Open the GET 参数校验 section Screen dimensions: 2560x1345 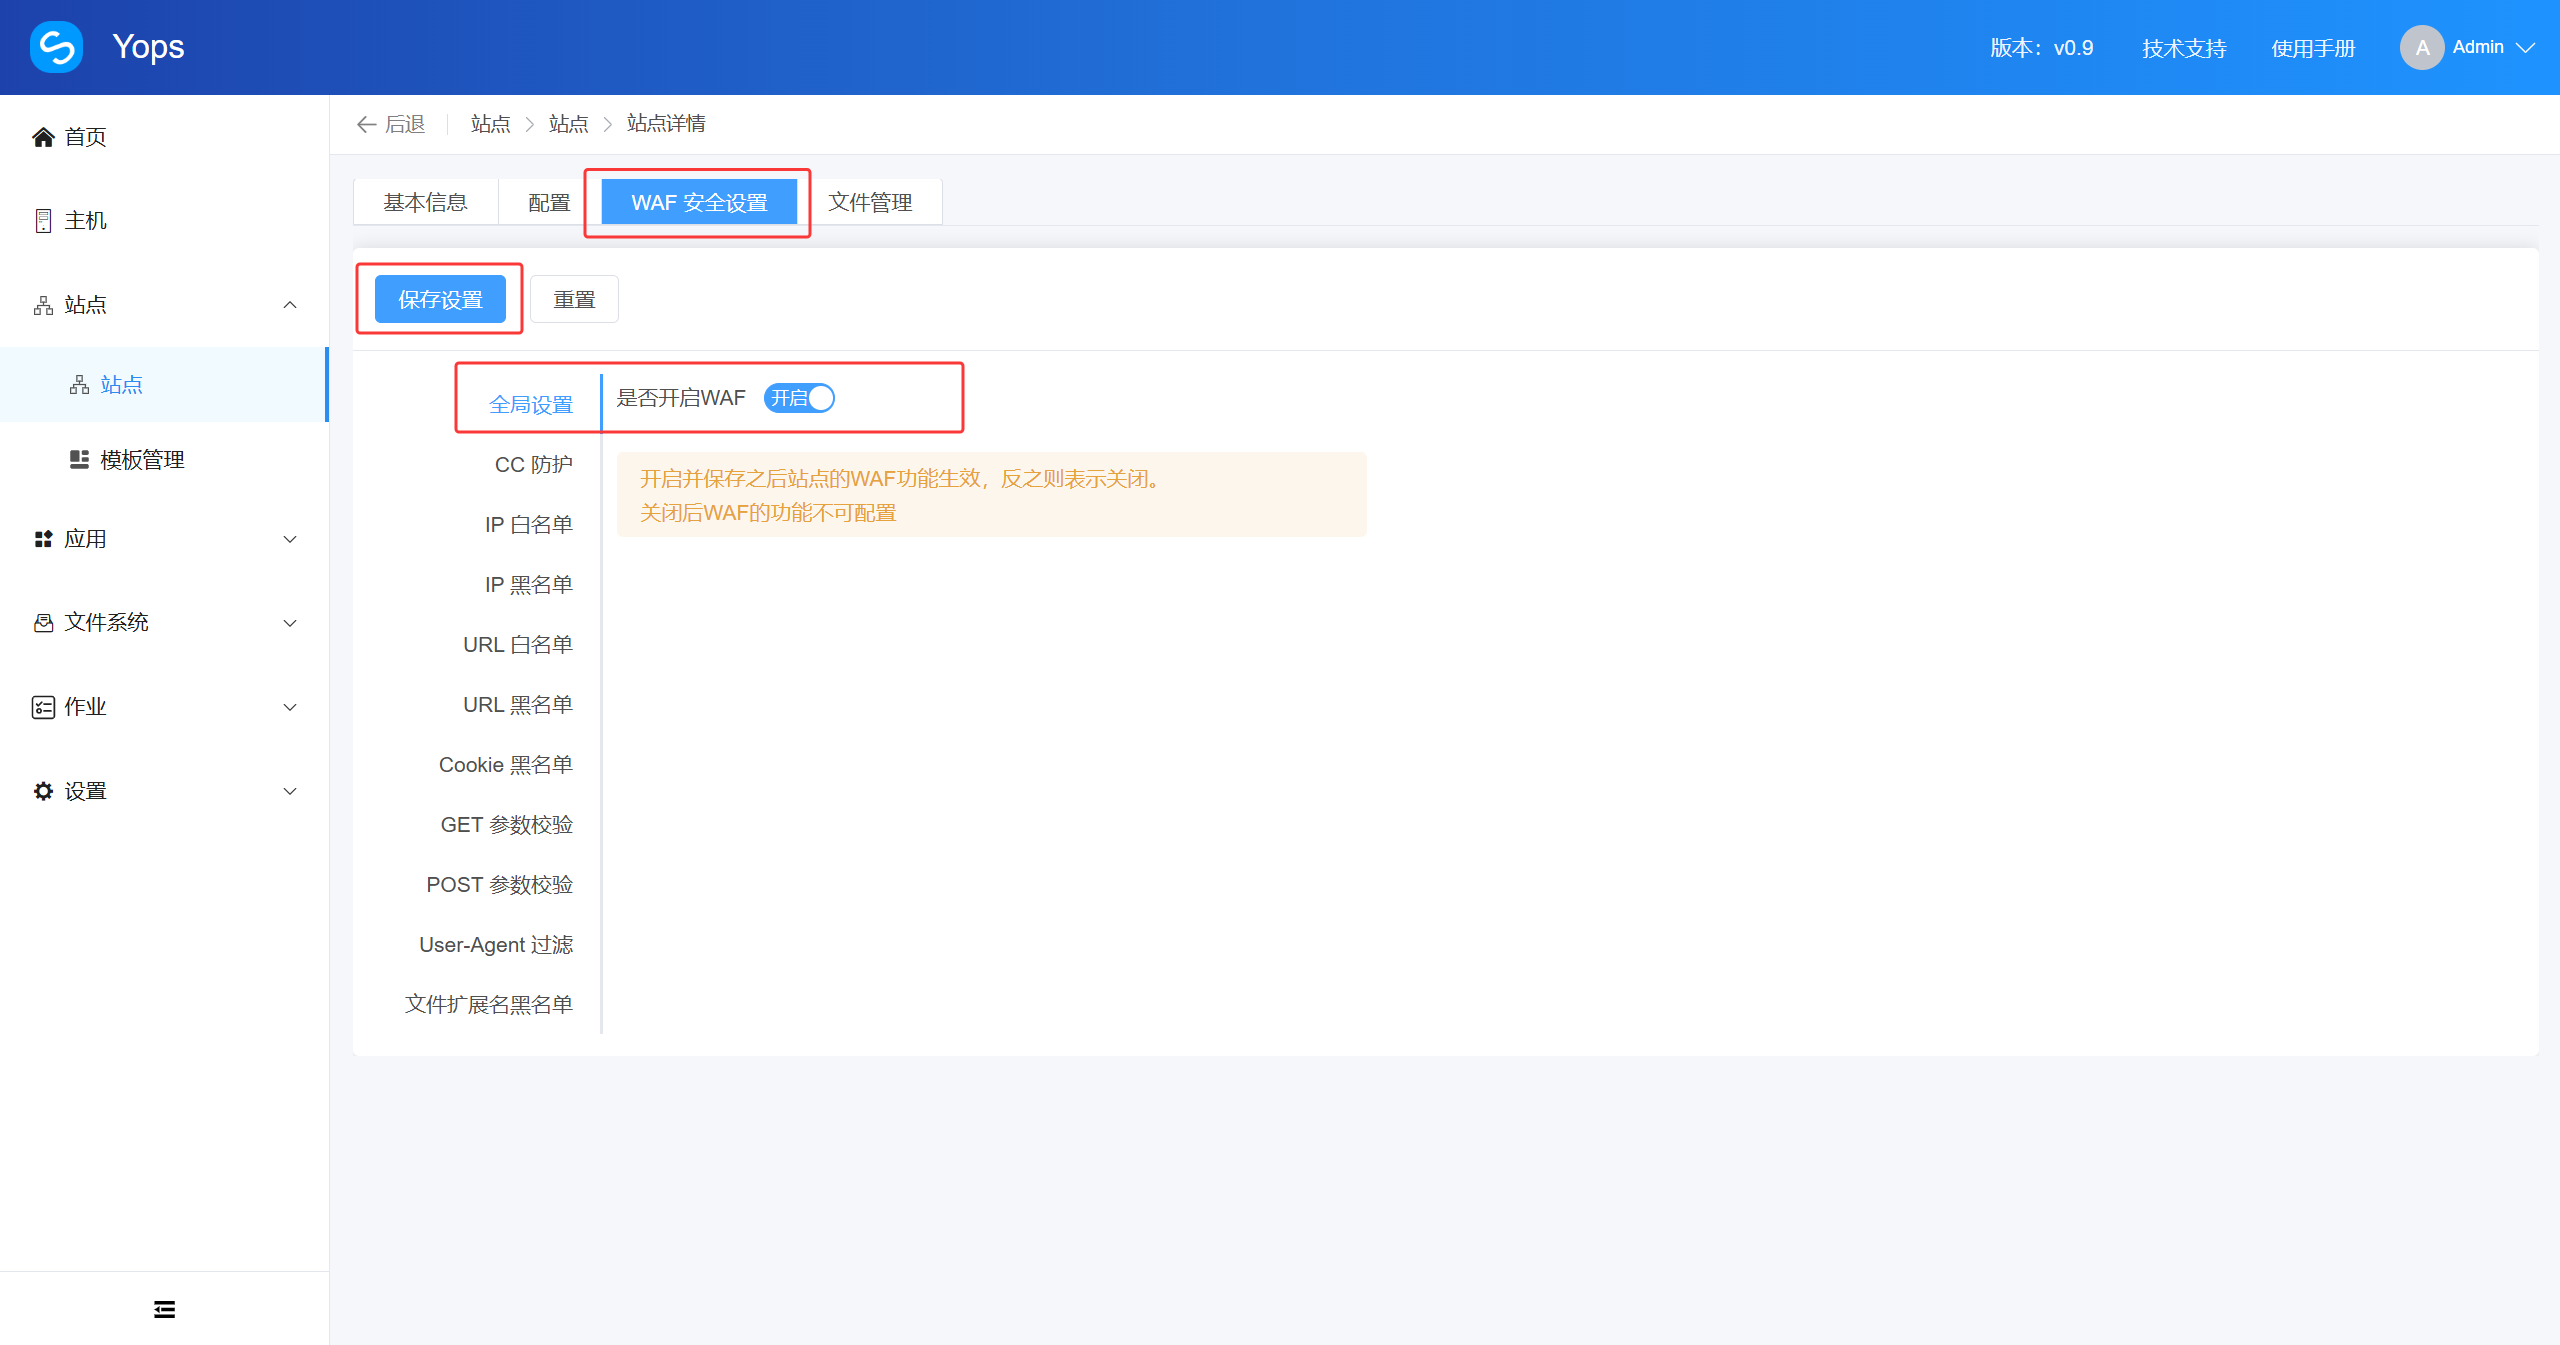pyautogui.click(x=507, y=824)
